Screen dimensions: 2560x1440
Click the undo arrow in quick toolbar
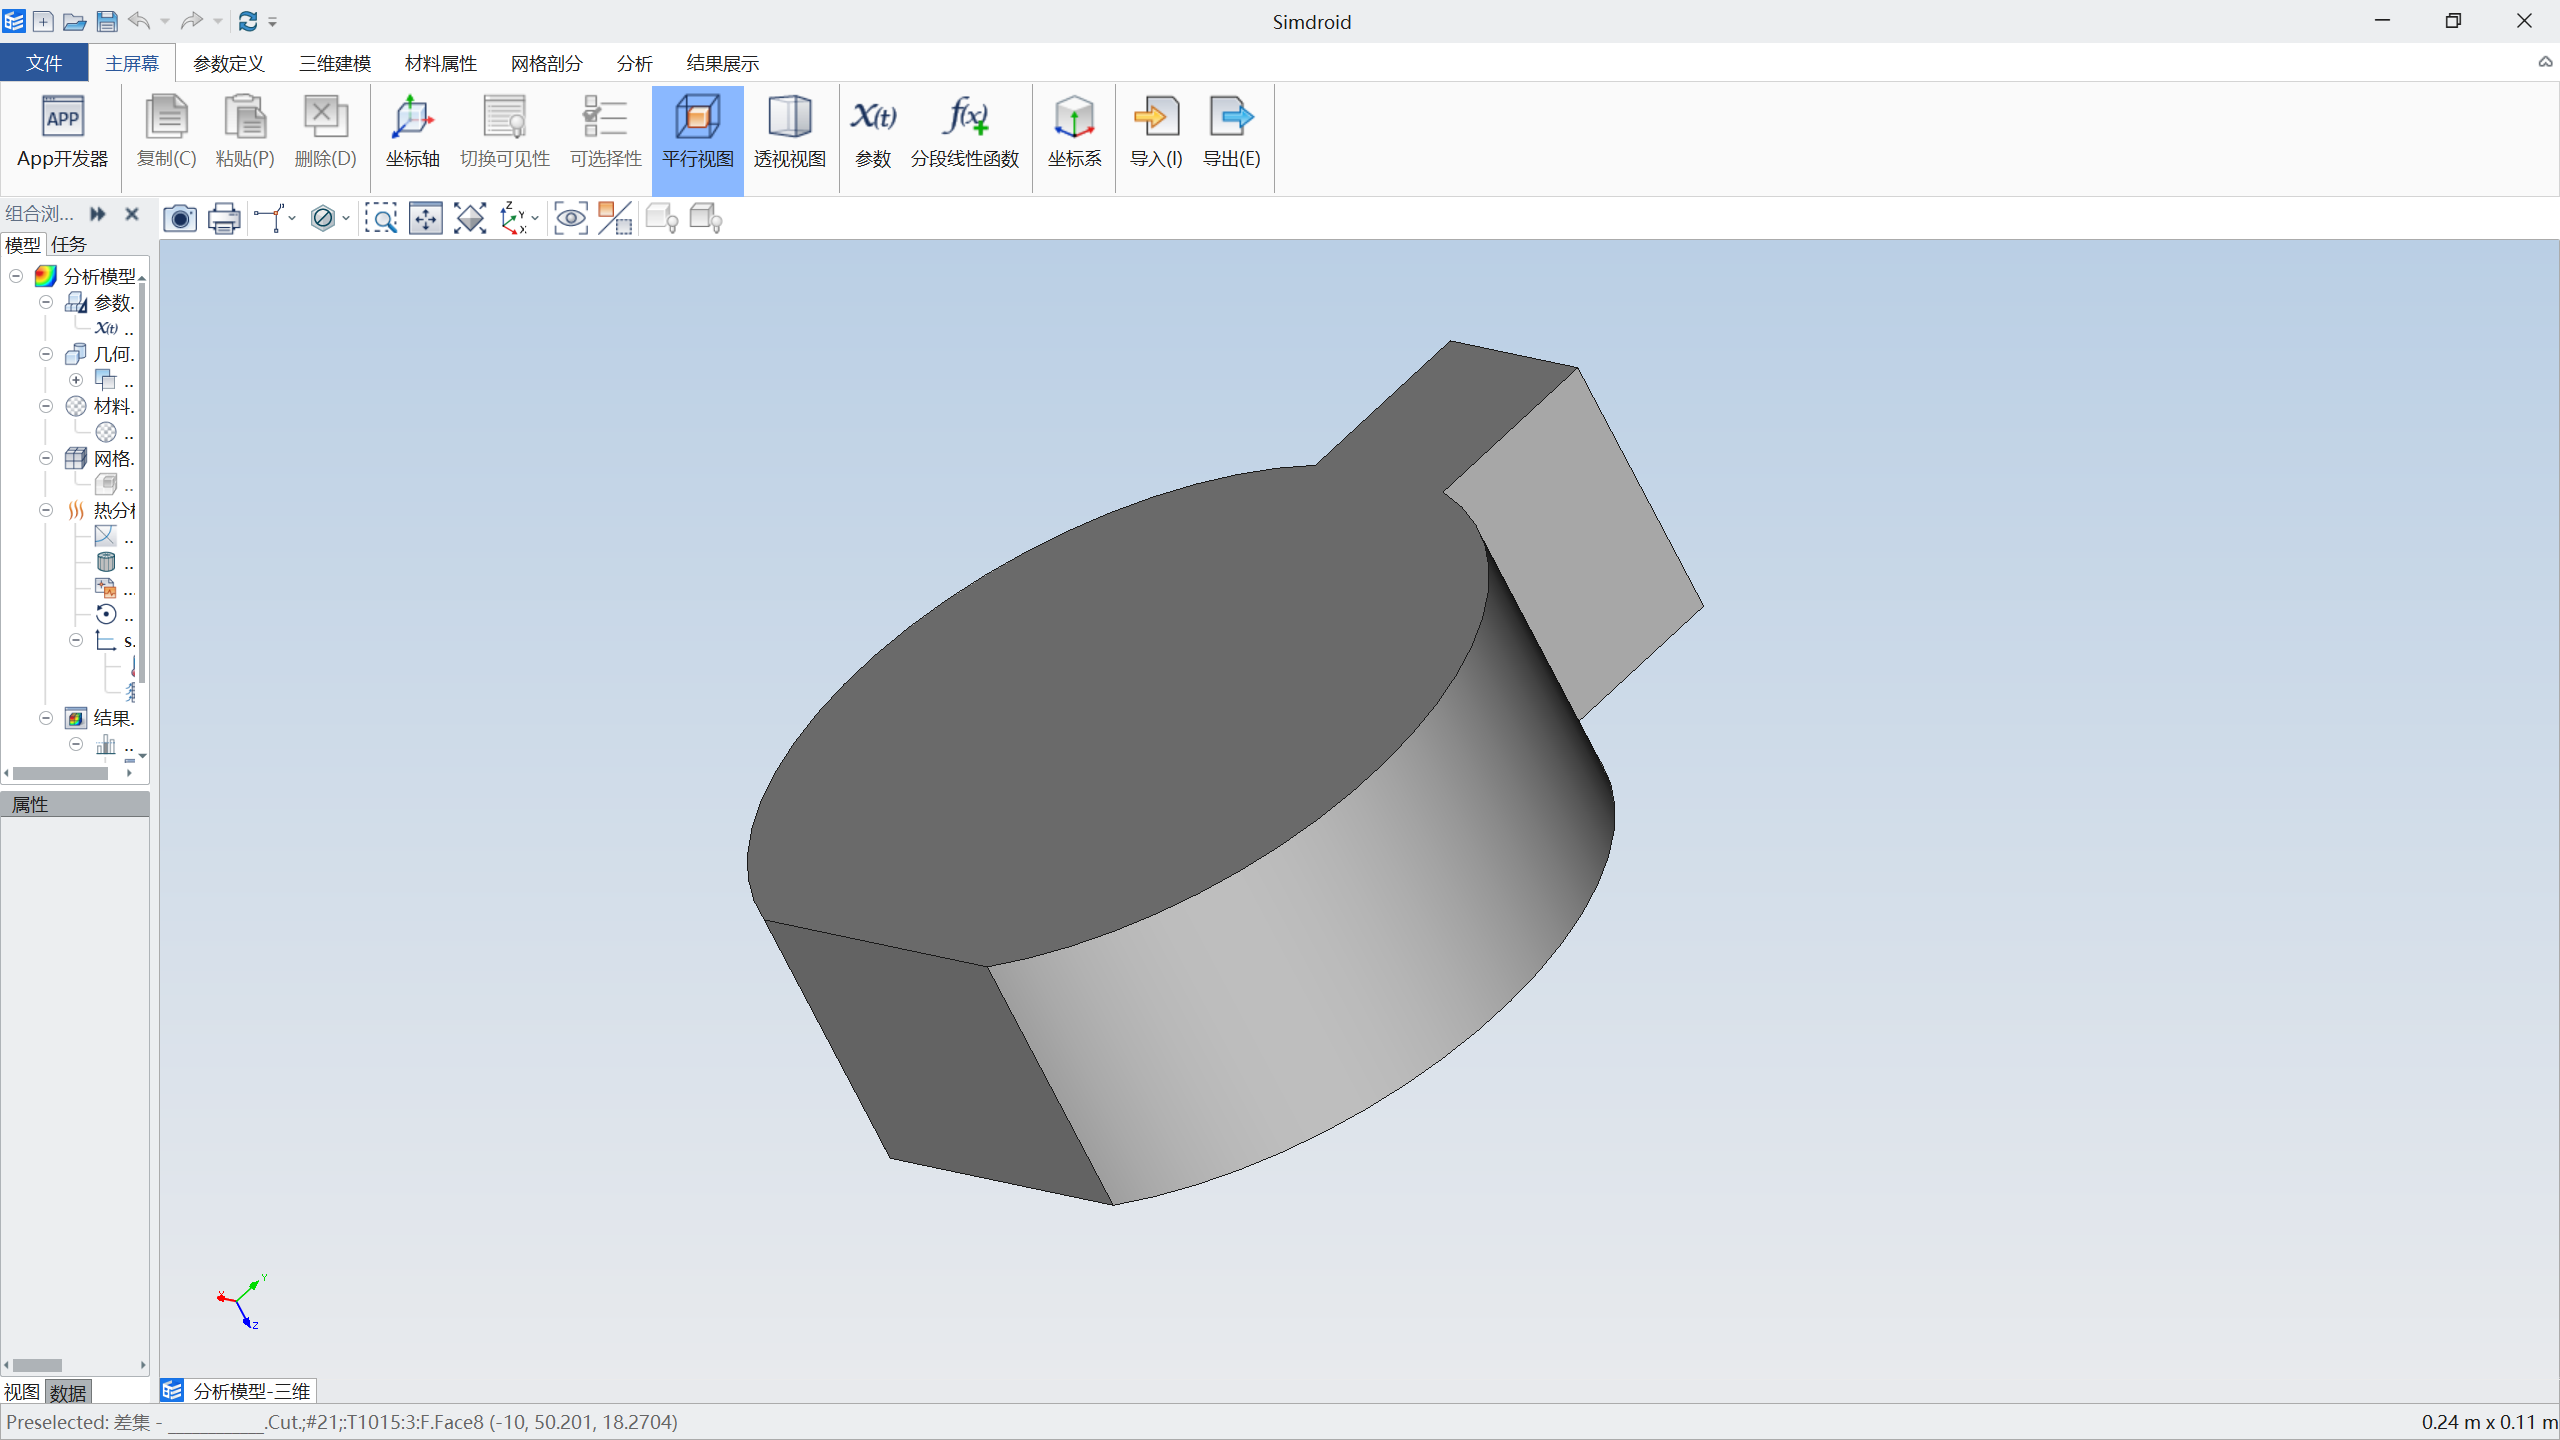tap(140, 21)
